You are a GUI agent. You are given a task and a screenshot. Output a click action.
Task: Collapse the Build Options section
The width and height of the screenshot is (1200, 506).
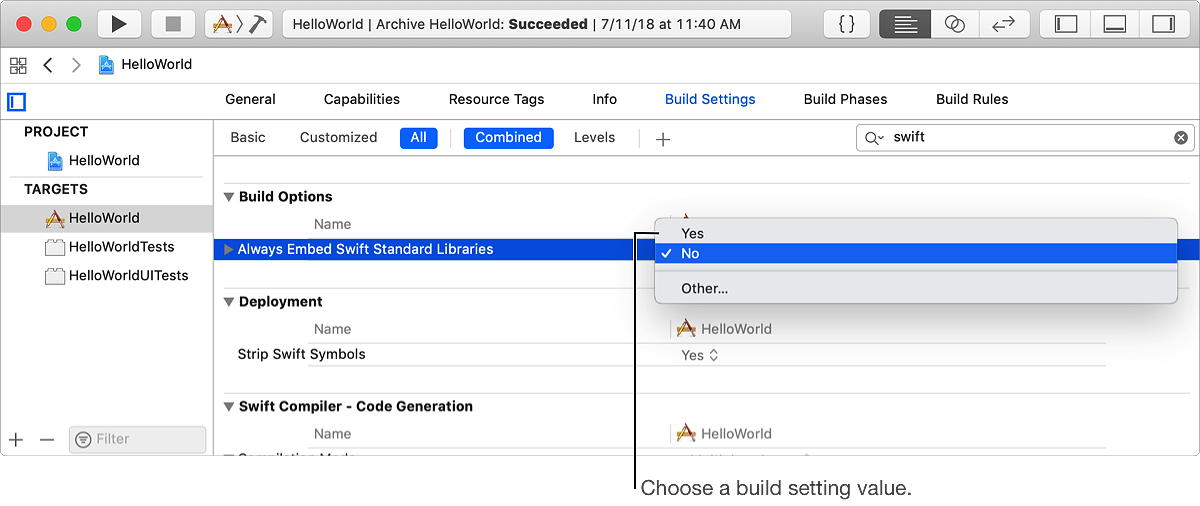[229, 197]
